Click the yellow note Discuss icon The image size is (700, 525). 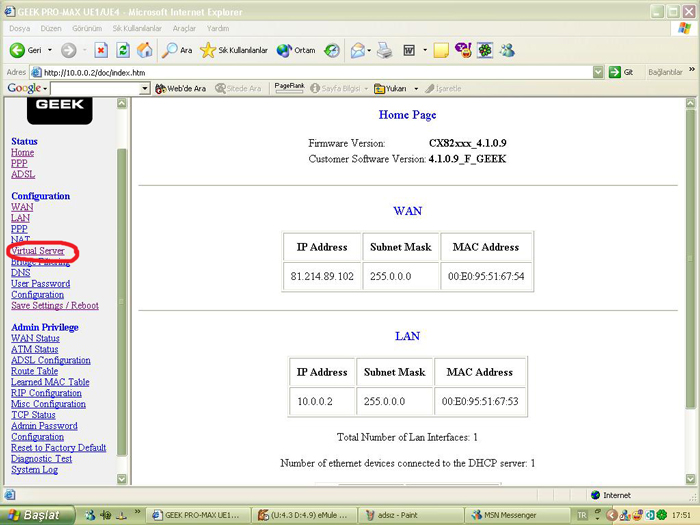pos(441,50)
